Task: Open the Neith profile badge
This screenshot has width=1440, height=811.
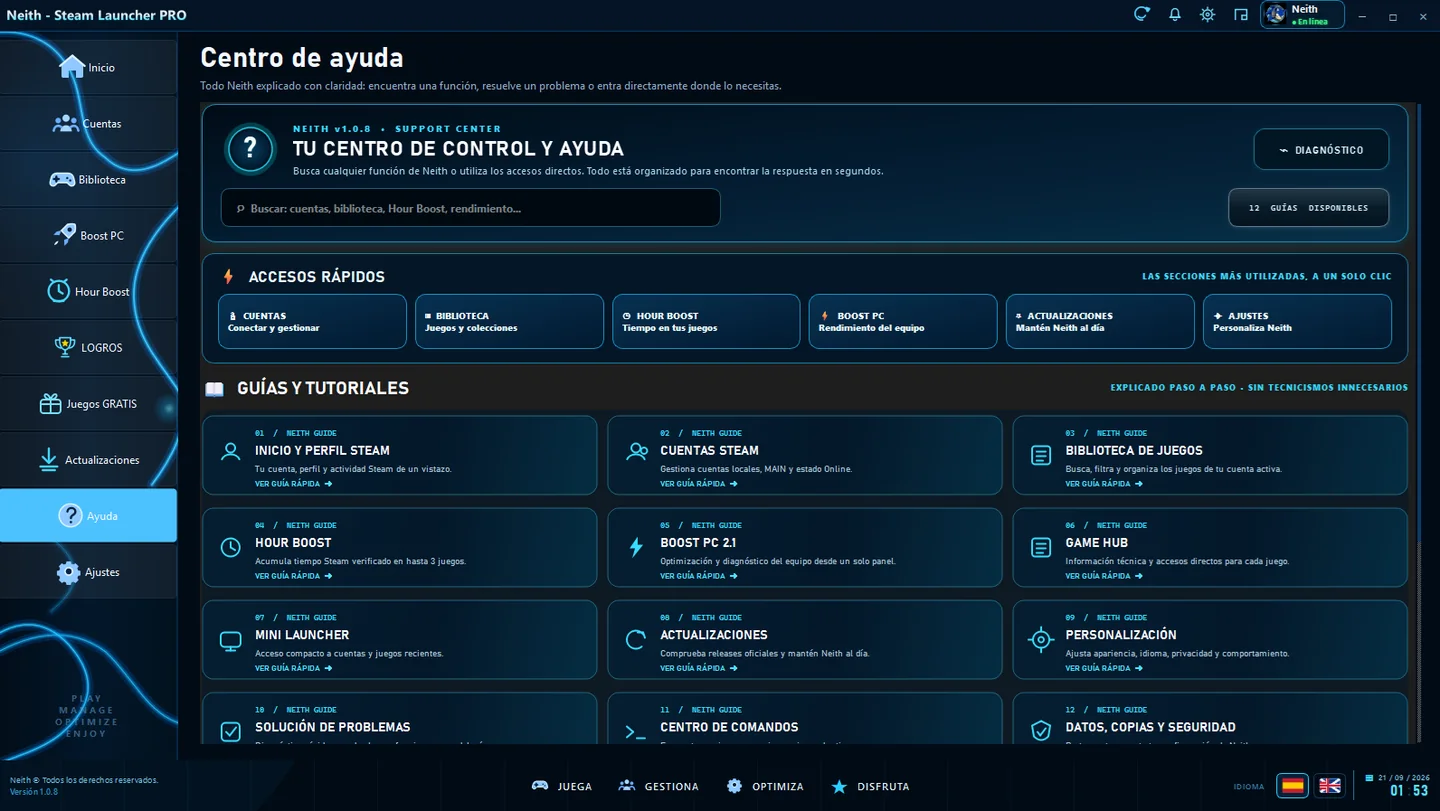Action: click(1302, 15)
